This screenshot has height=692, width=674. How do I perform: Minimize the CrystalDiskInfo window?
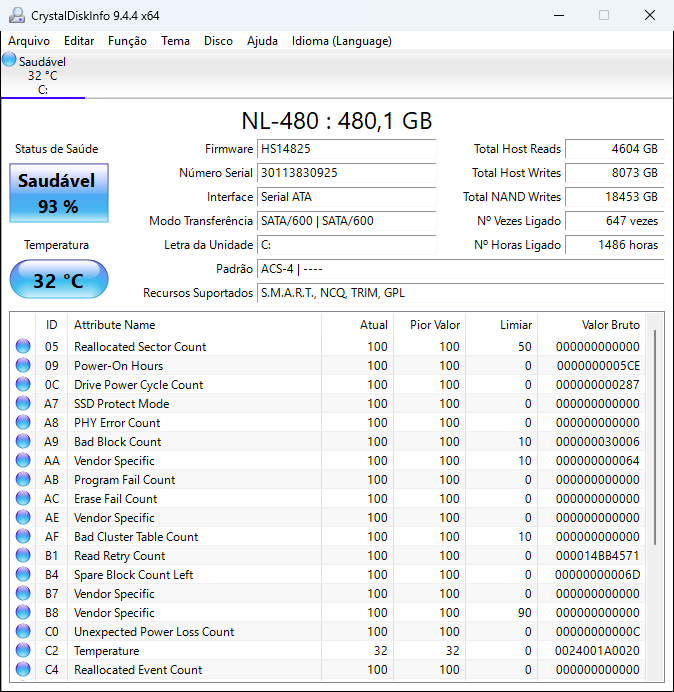(559, 15)
